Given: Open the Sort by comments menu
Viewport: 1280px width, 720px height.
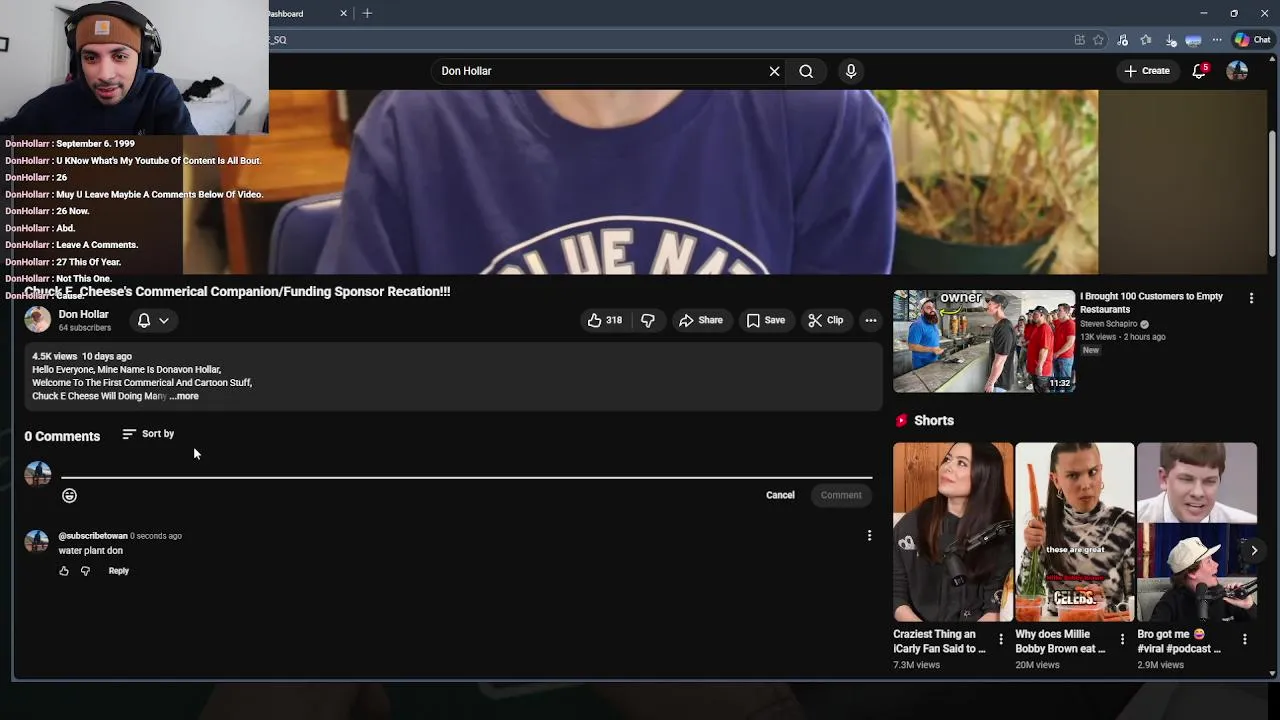Looking at the screenshot, I should click(x=148, y=434).
